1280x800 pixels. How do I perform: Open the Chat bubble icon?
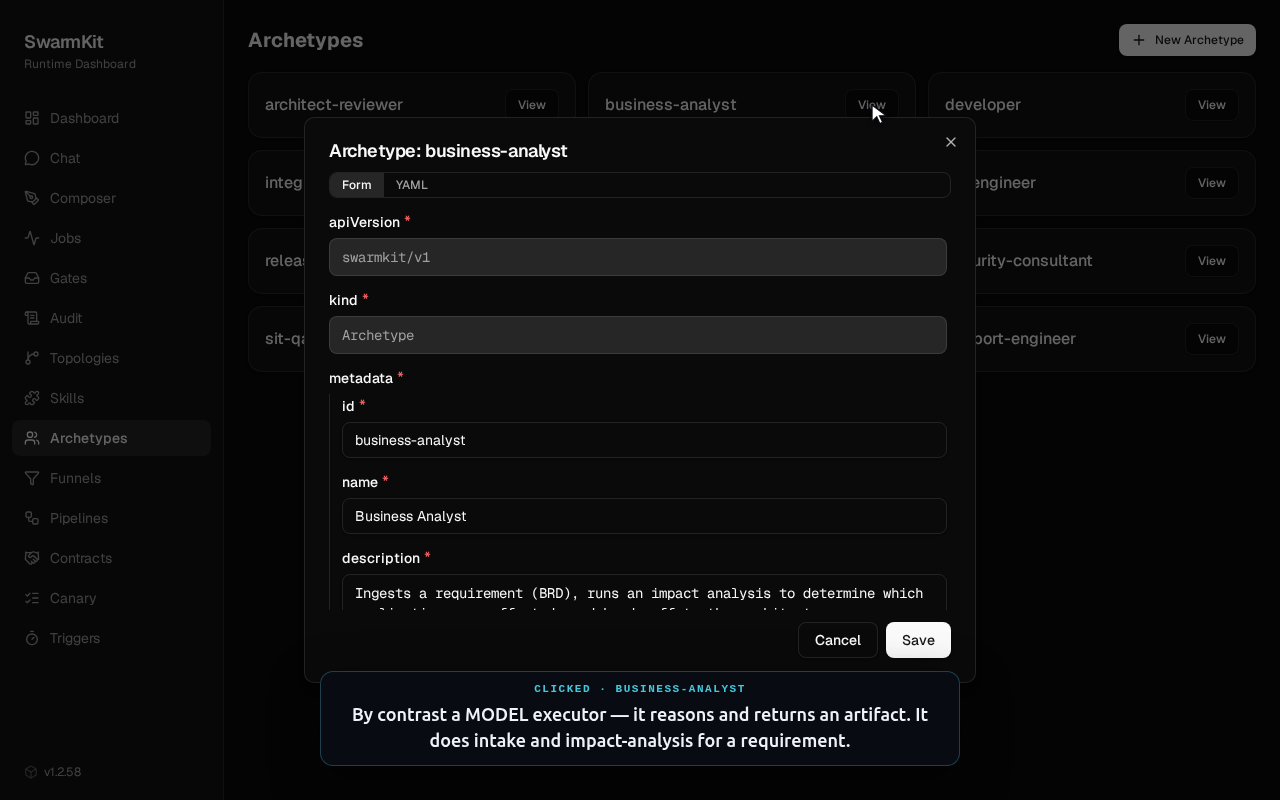click(x=32, y=158)
